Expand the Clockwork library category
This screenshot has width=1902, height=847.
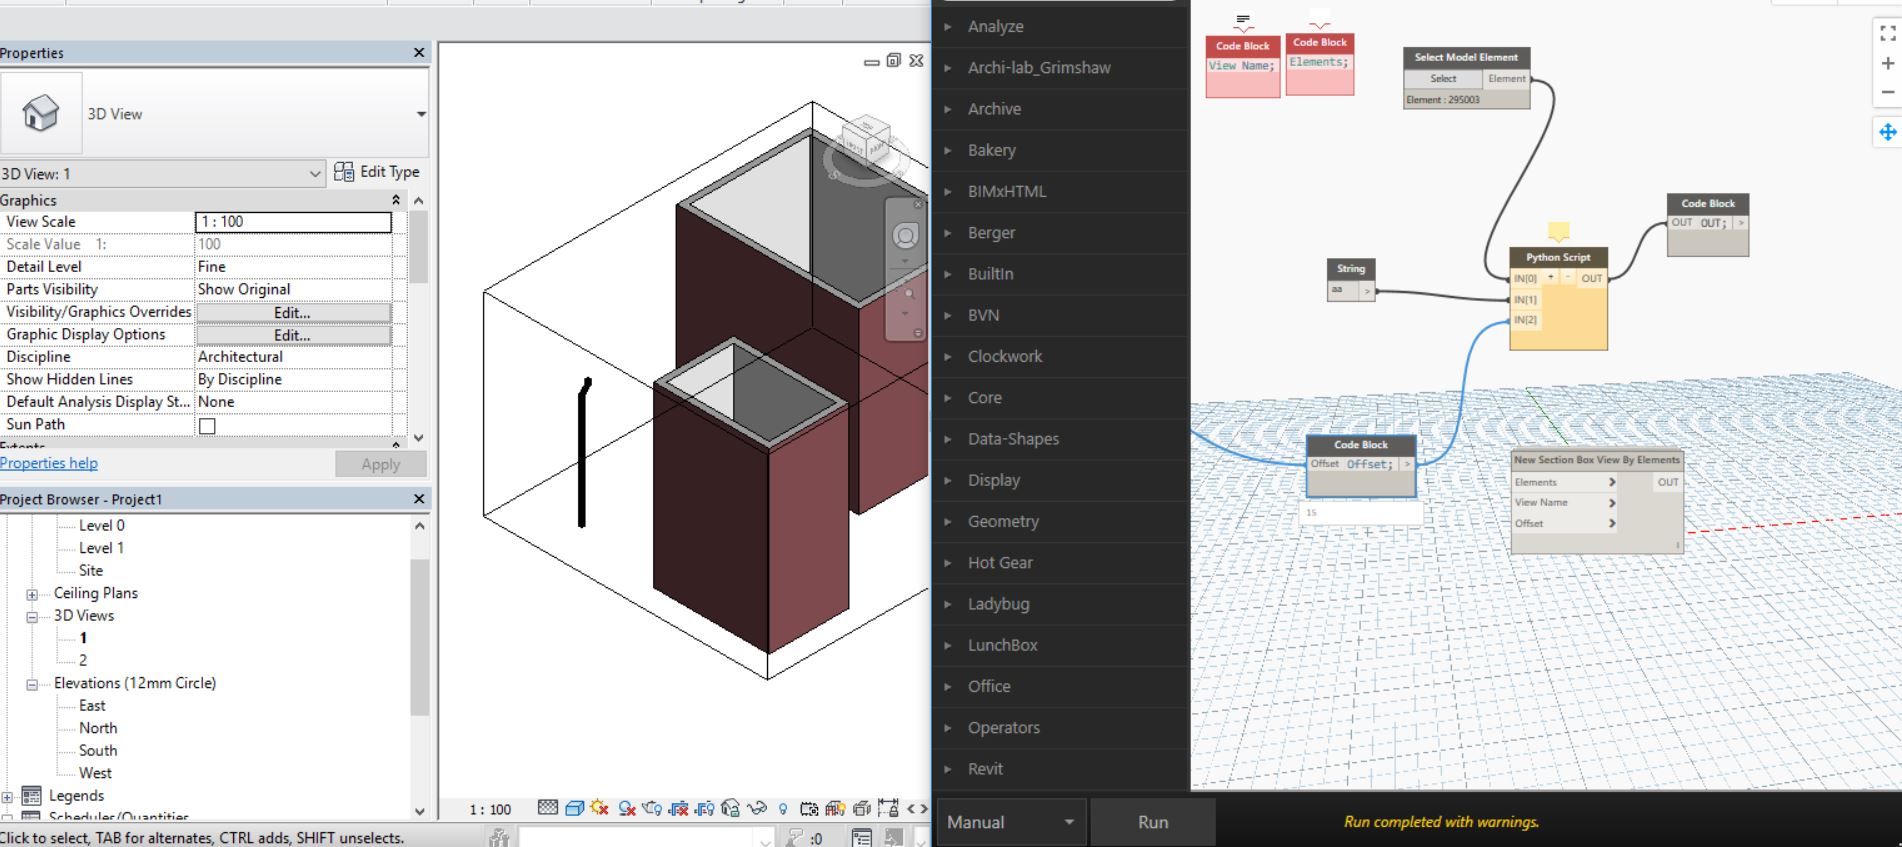pyautogui.click(x=1004, y=356)
